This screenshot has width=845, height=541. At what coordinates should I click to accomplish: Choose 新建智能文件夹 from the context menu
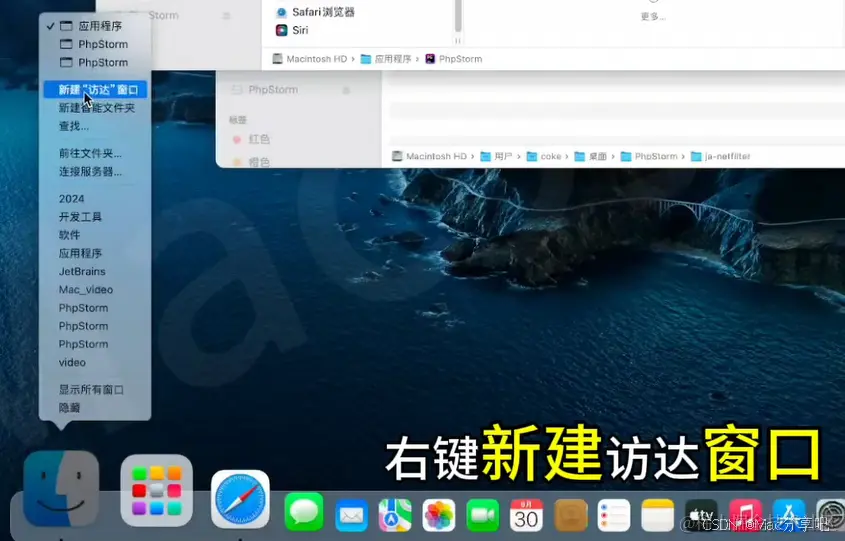95,108
